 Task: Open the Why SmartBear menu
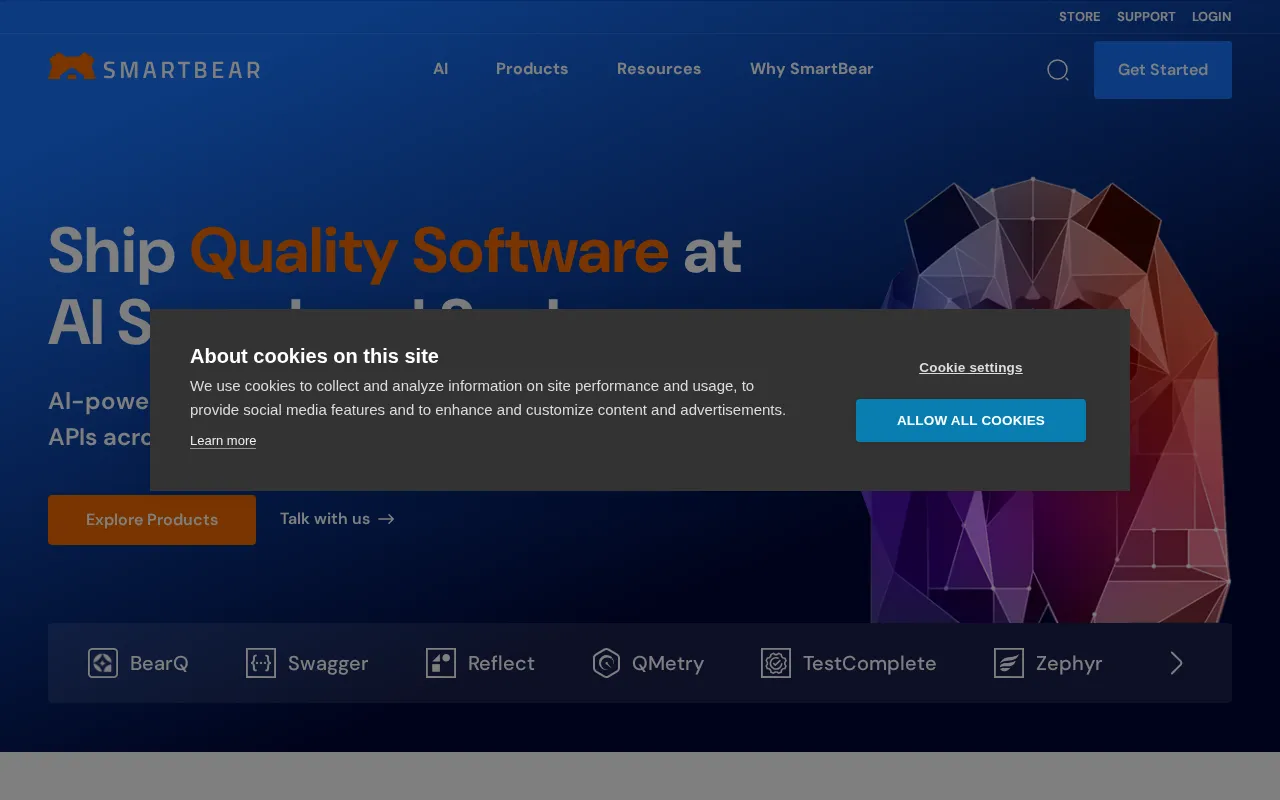click(812, 69)
